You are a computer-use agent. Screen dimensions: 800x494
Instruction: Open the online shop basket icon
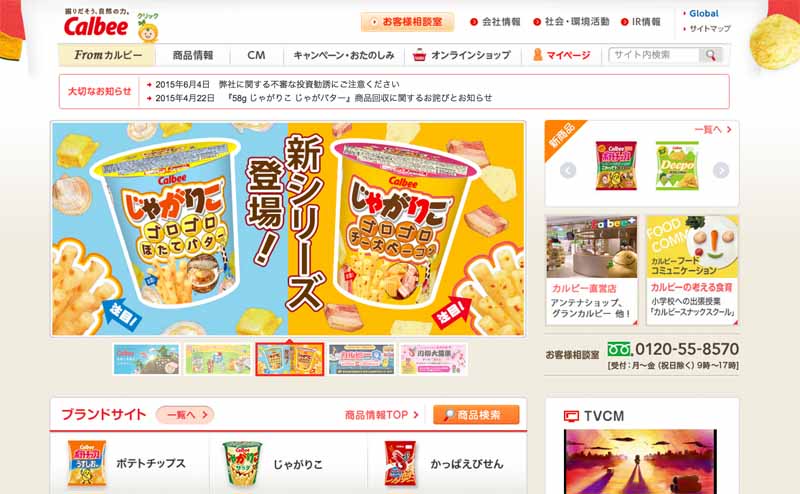419,55
